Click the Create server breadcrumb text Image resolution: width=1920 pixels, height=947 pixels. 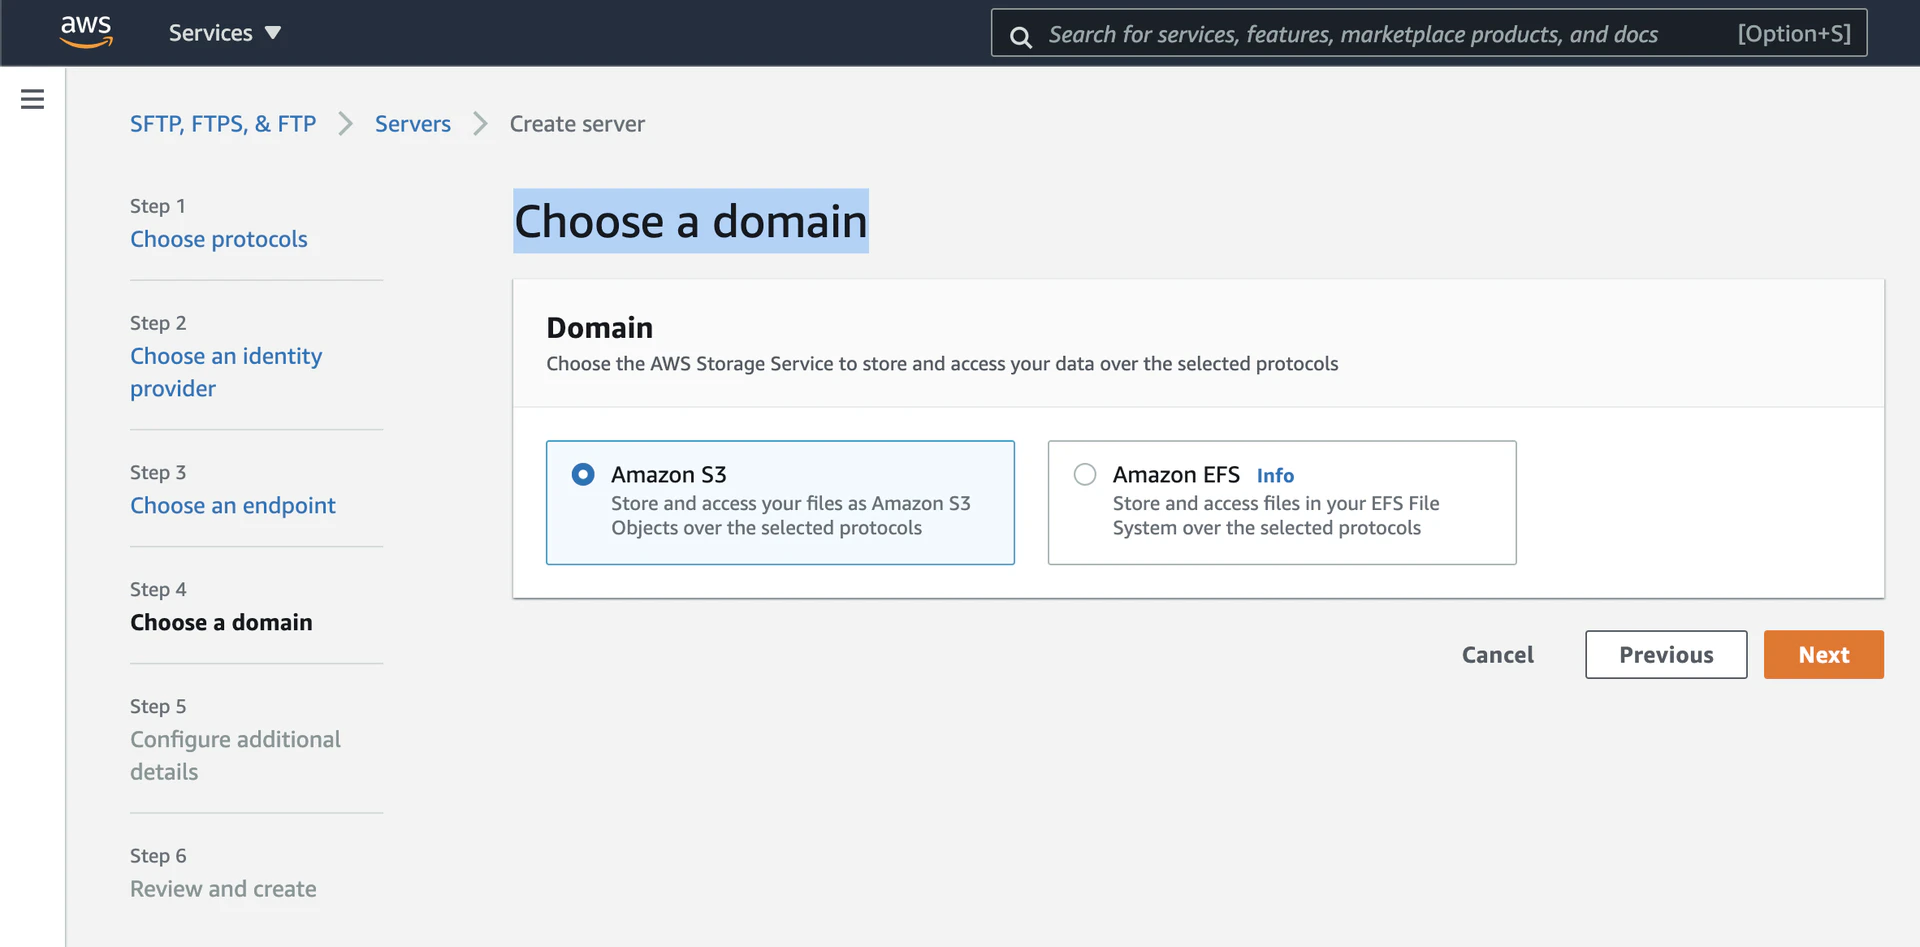point(577,124)
